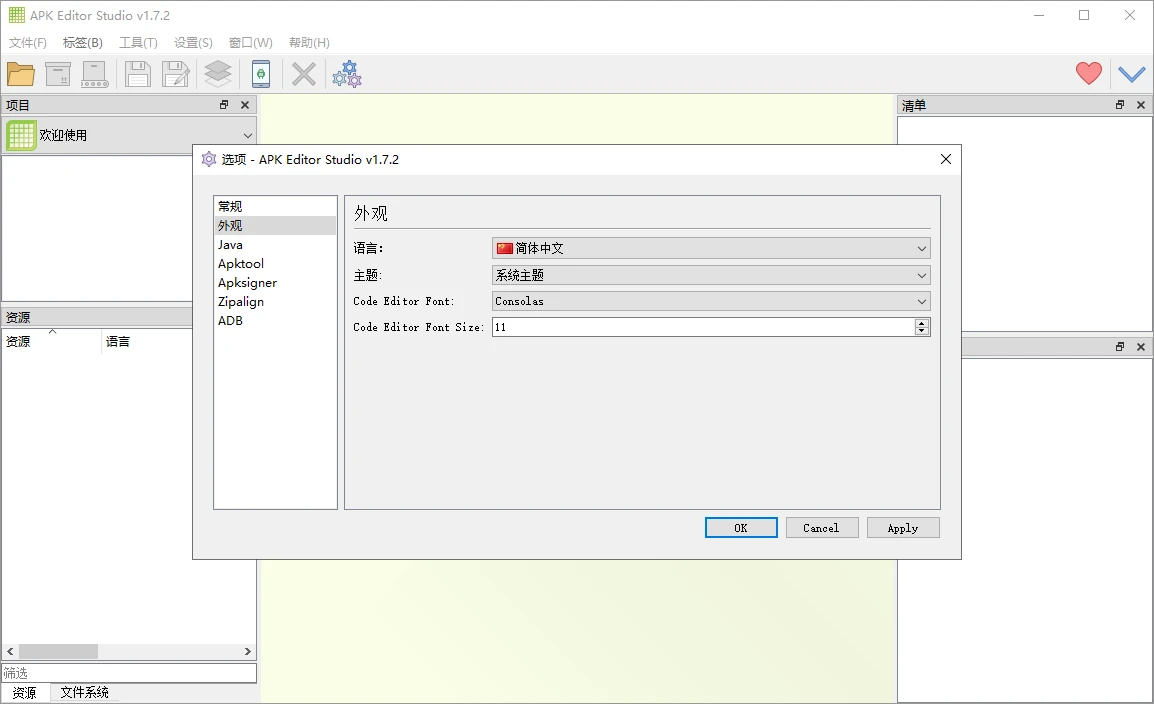
Task: Open the layers stack toolbar icon
Action: 218,74
